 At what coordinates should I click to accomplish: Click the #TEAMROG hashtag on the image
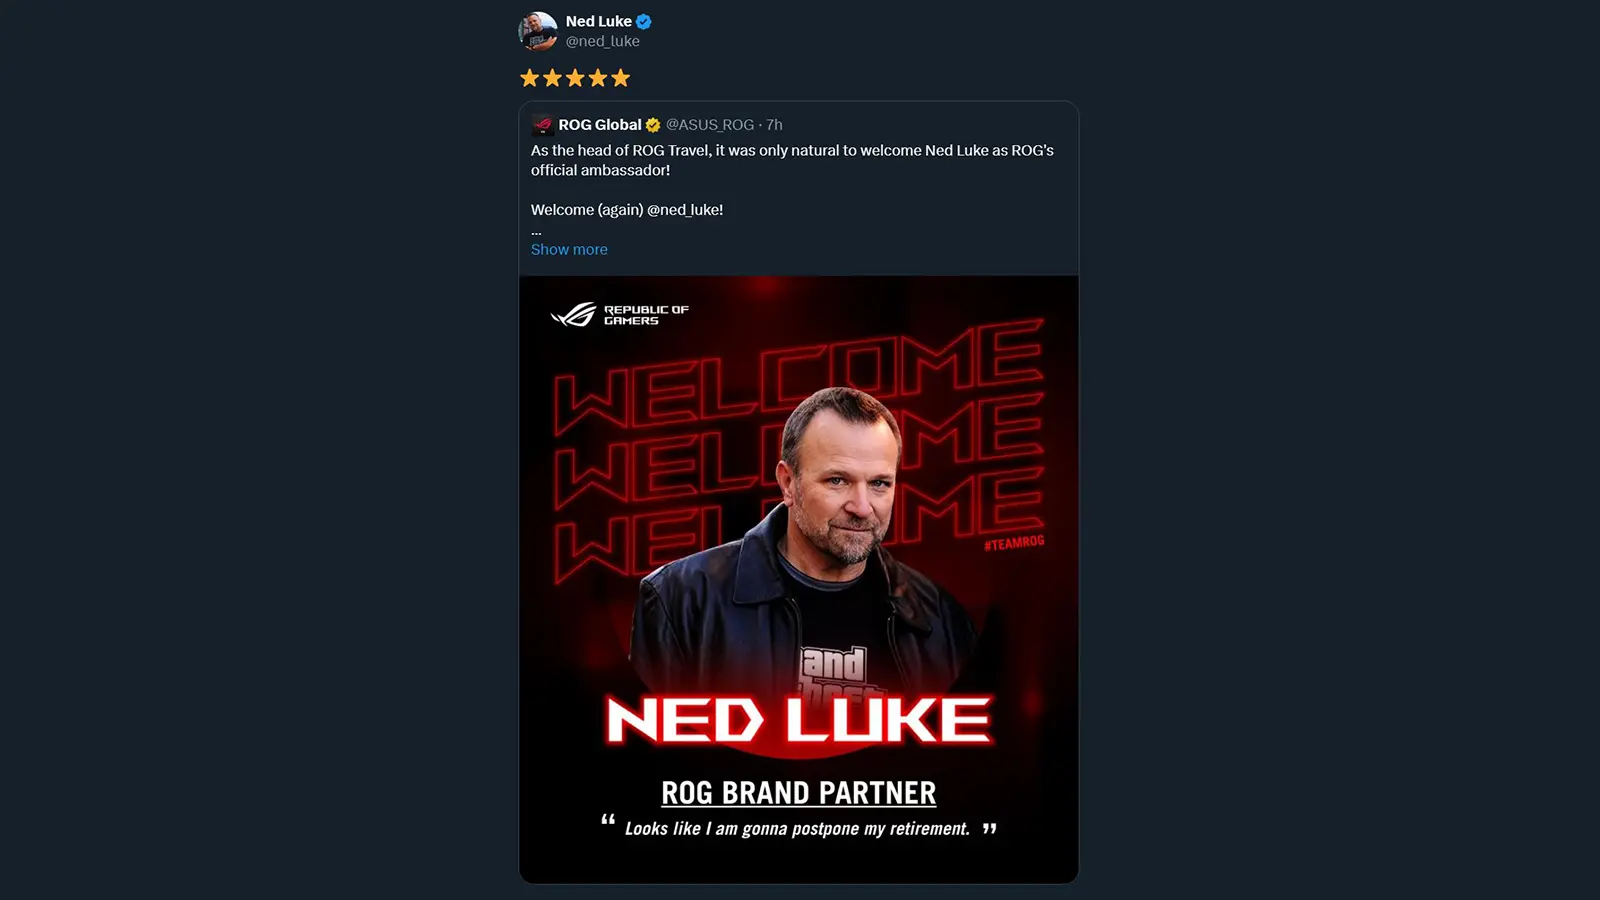(x=1014, y=543)
